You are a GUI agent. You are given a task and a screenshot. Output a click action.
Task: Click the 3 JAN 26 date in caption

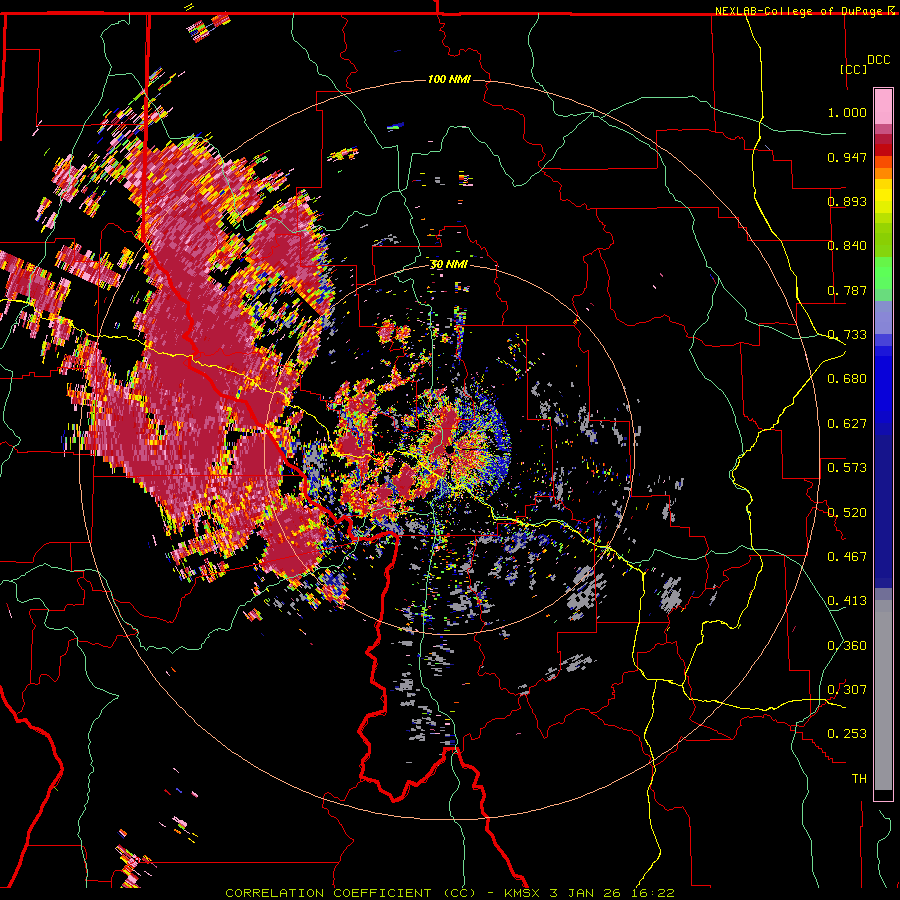pyautogui.click(x=585, y=893)
